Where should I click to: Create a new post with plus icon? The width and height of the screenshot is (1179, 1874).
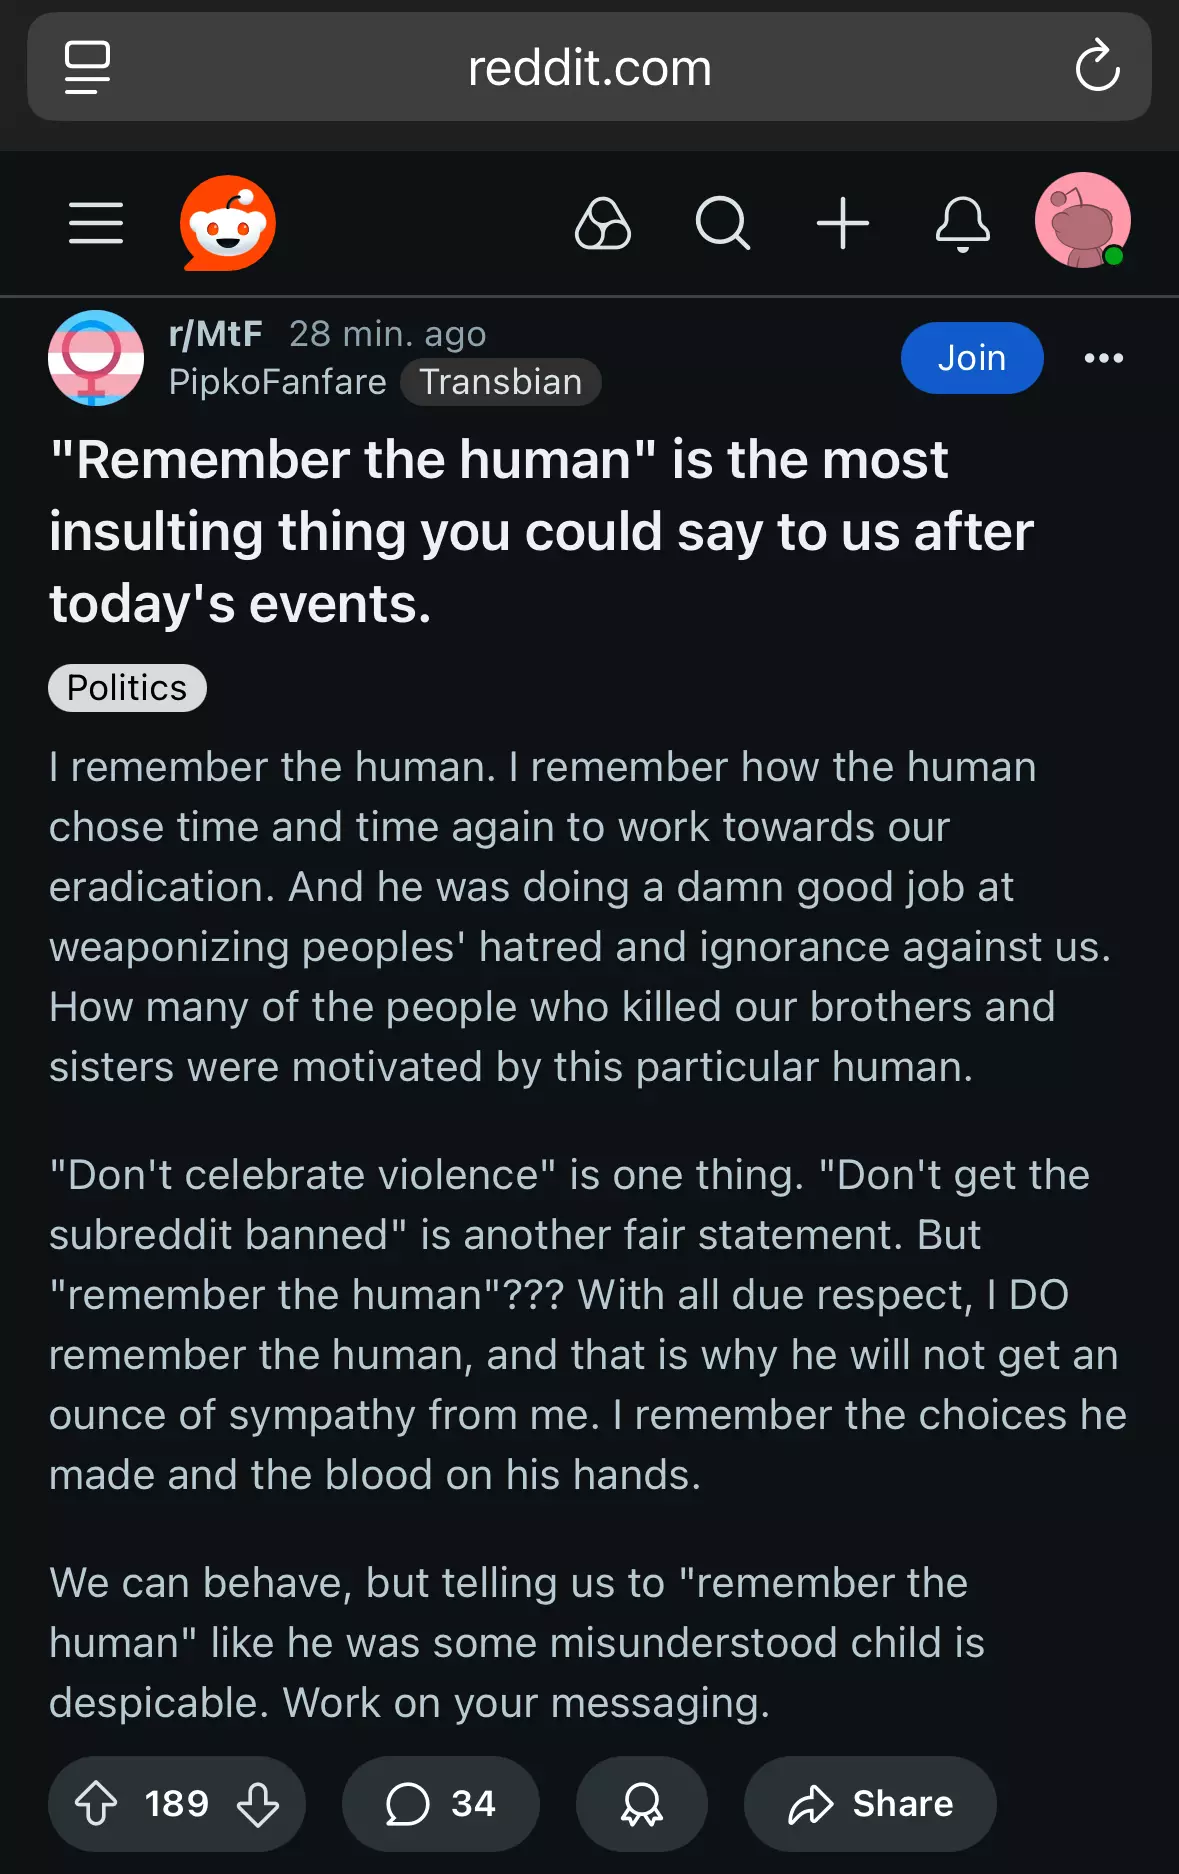tap(842, 223)
